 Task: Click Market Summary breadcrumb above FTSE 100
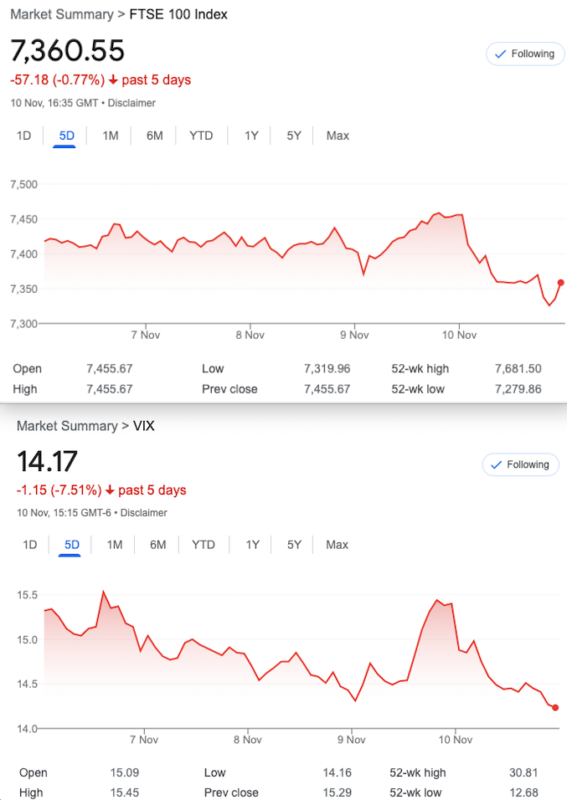tap(62, 14)
